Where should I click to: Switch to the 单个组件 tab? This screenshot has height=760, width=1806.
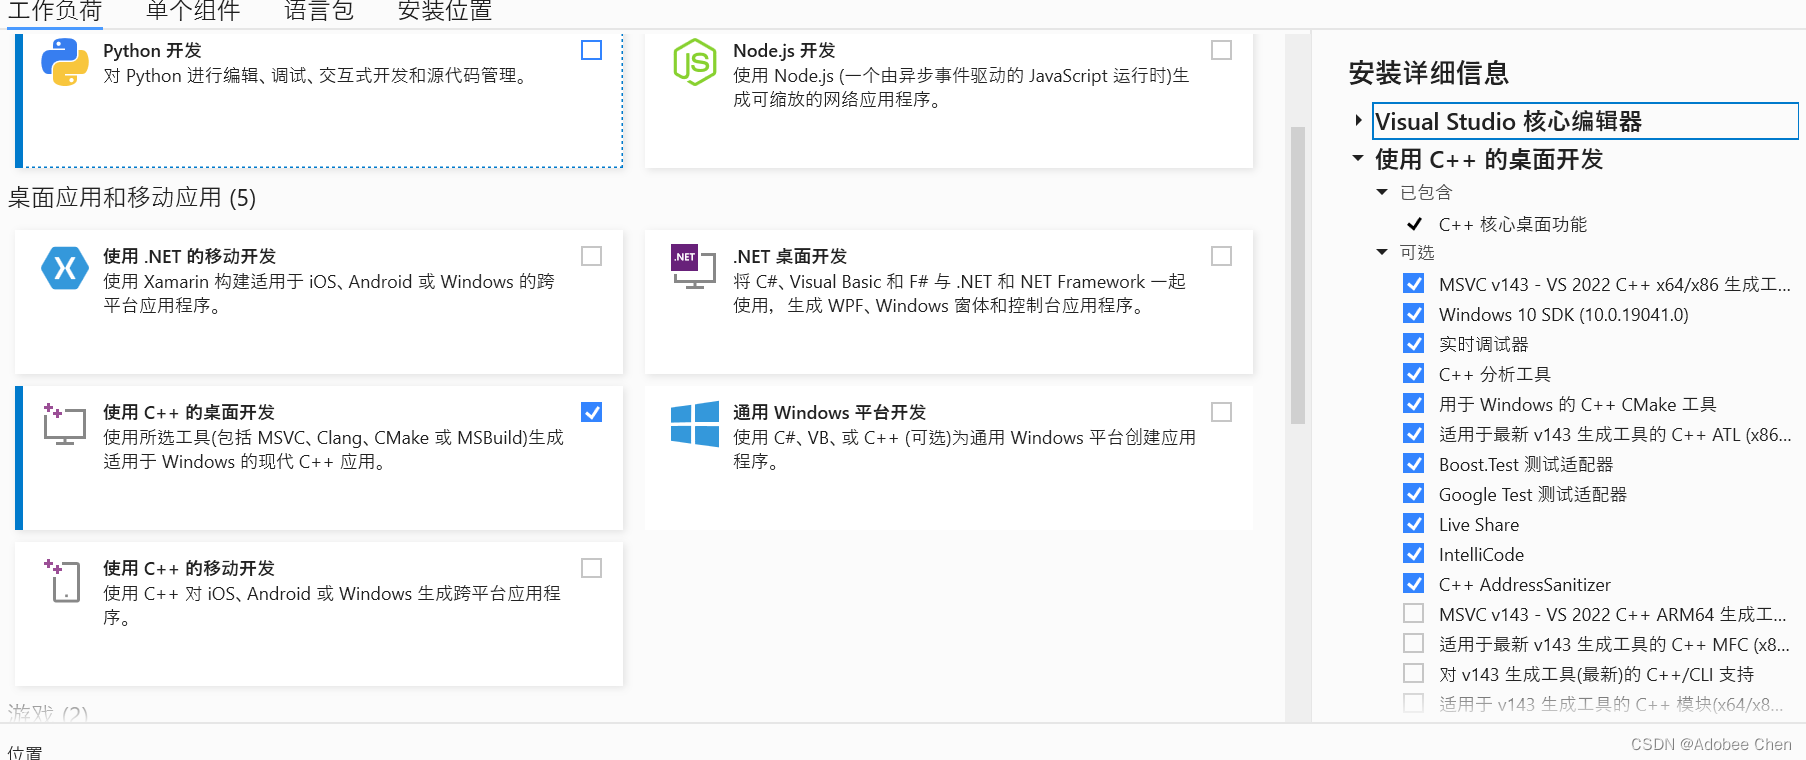[x=193, y=12]
